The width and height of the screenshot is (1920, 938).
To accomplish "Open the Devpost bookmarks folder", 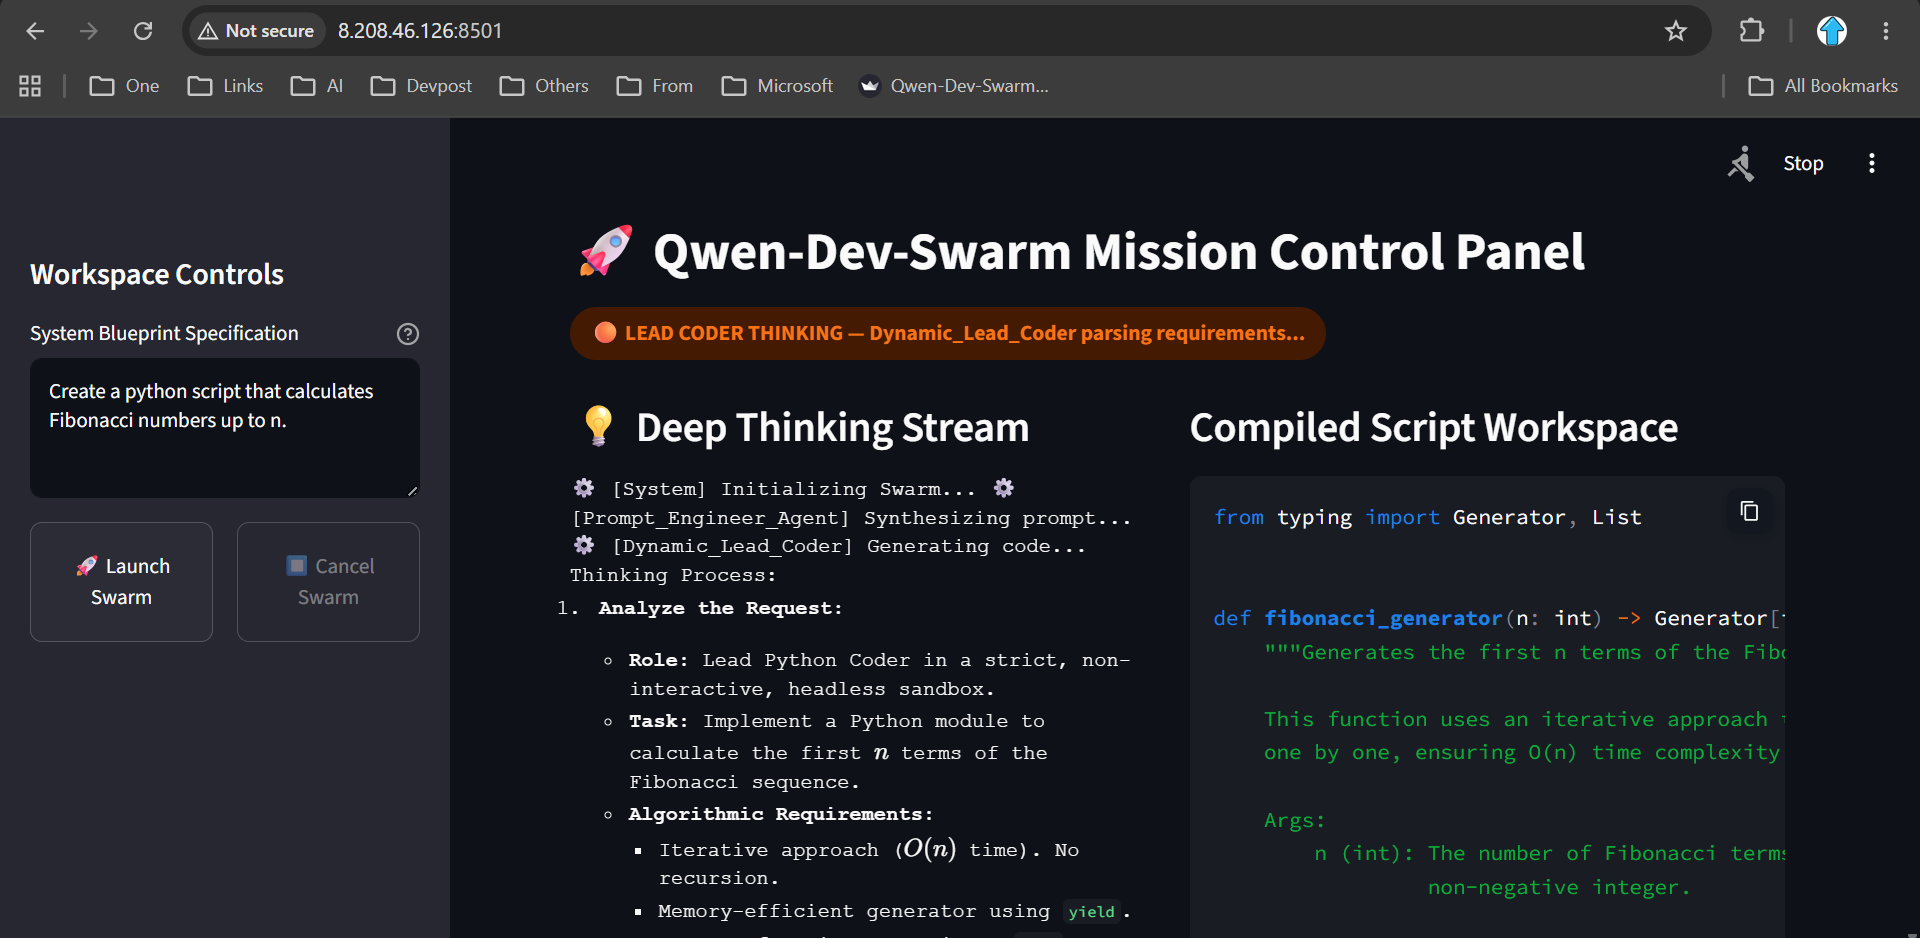I will (x=421, y=86).
